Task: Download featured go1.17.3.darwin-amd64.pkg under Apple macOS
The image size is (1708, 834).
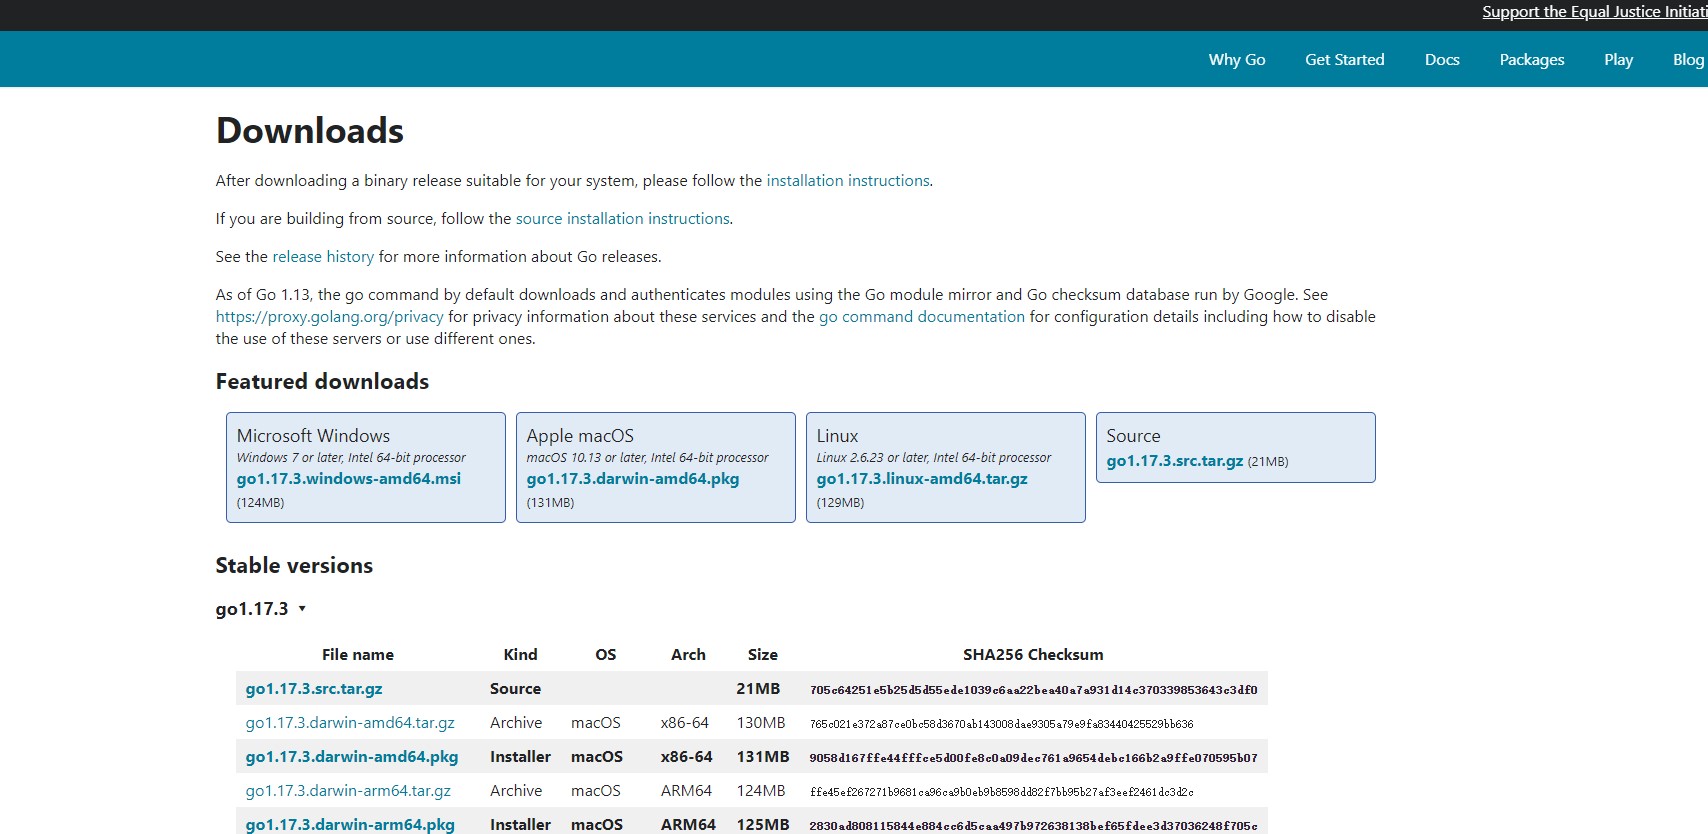Action: pyautogui.click(x=633, y=479)
